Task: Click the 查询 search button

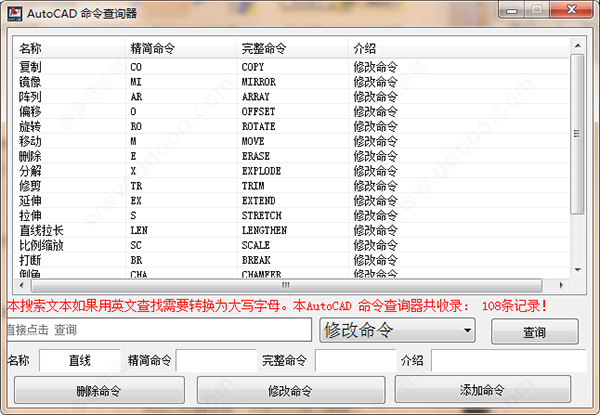Action: [x=535, y=332]
